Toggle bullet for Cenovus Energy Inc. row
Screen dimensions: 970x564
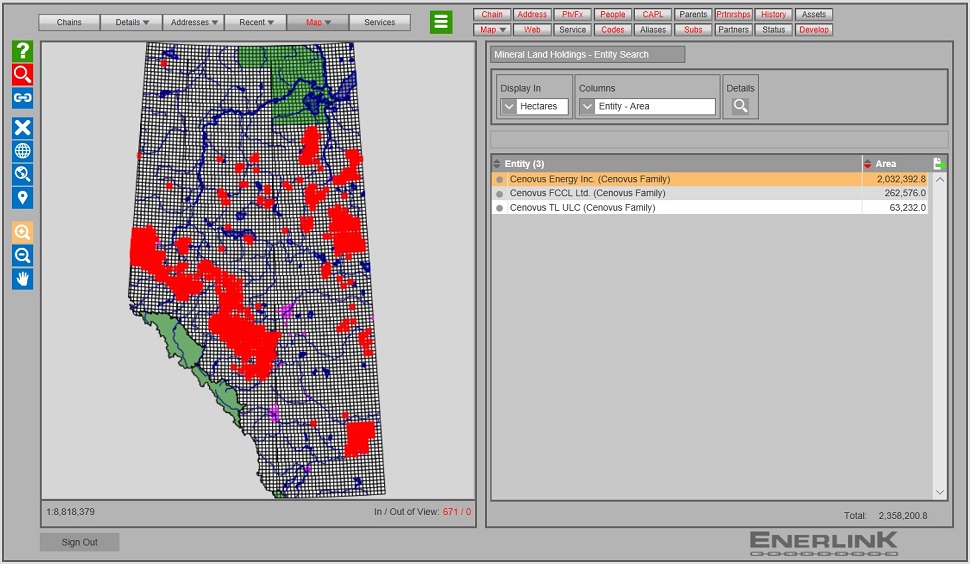point(499,179)
